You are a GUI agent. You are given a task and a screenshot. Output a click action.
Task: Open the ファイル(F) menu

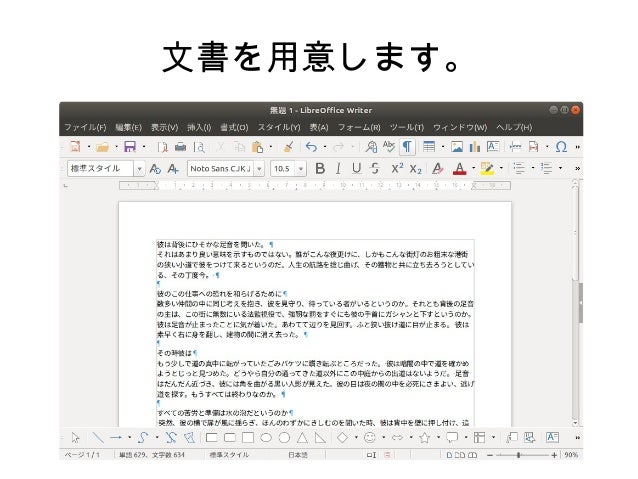click(85, 127)
